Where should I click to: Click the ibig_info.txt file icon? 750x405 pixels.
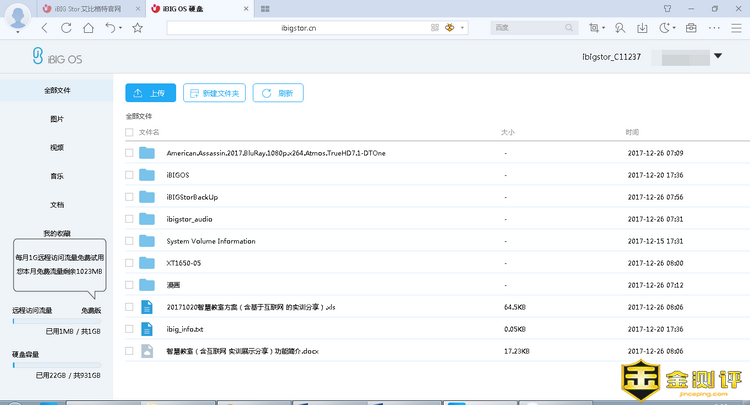147,328
